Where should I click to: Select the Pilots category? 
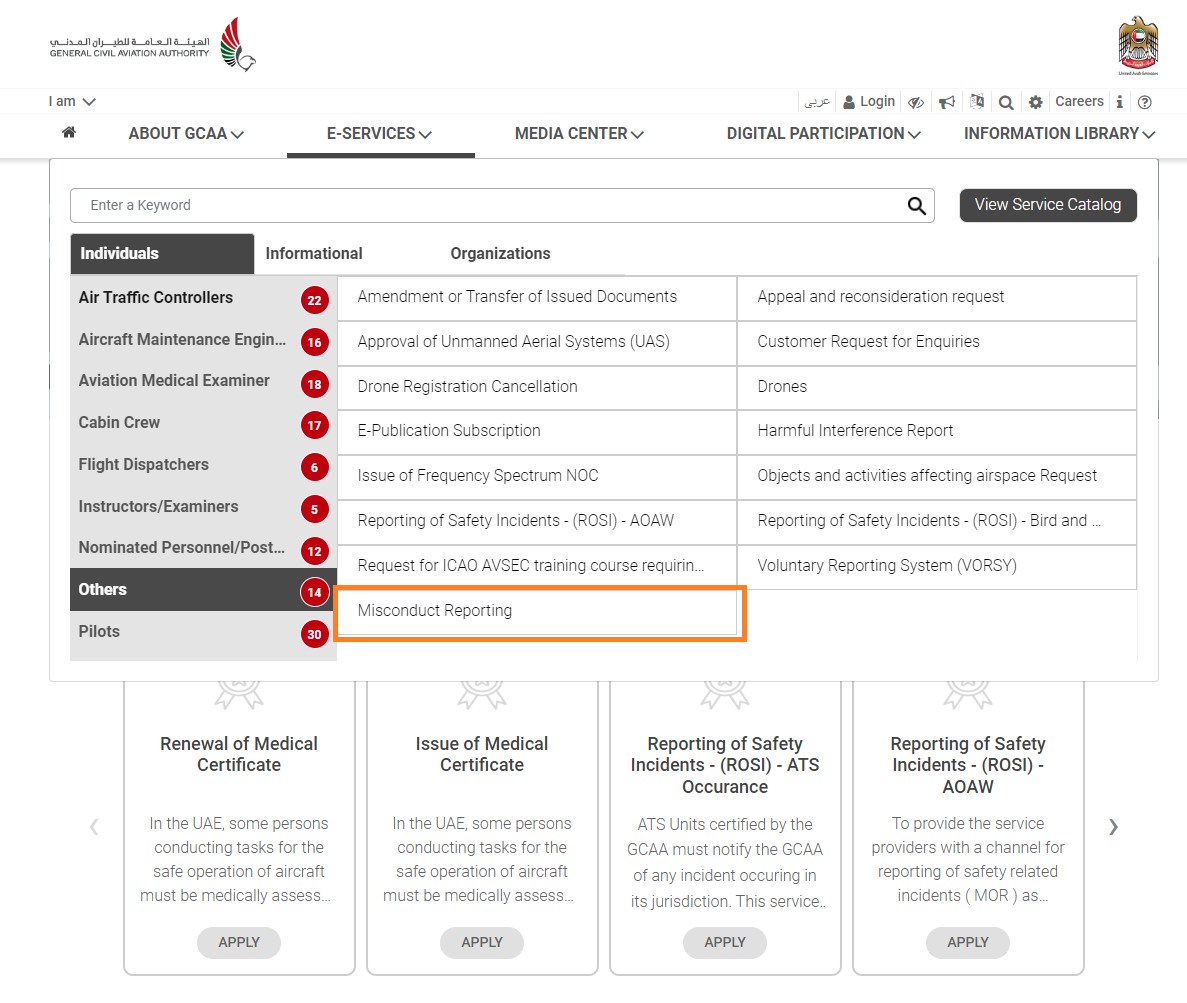pyautogui.click(x=203, y=632)
